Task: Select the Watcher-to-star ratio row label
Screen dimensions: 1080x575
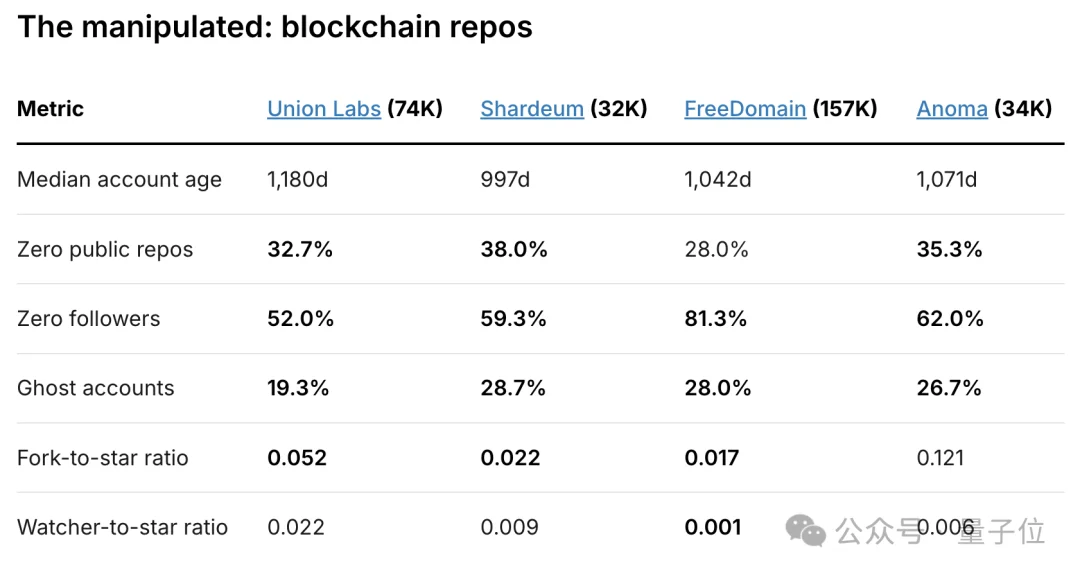Action: pyautogui.click(x=122, y=527)
